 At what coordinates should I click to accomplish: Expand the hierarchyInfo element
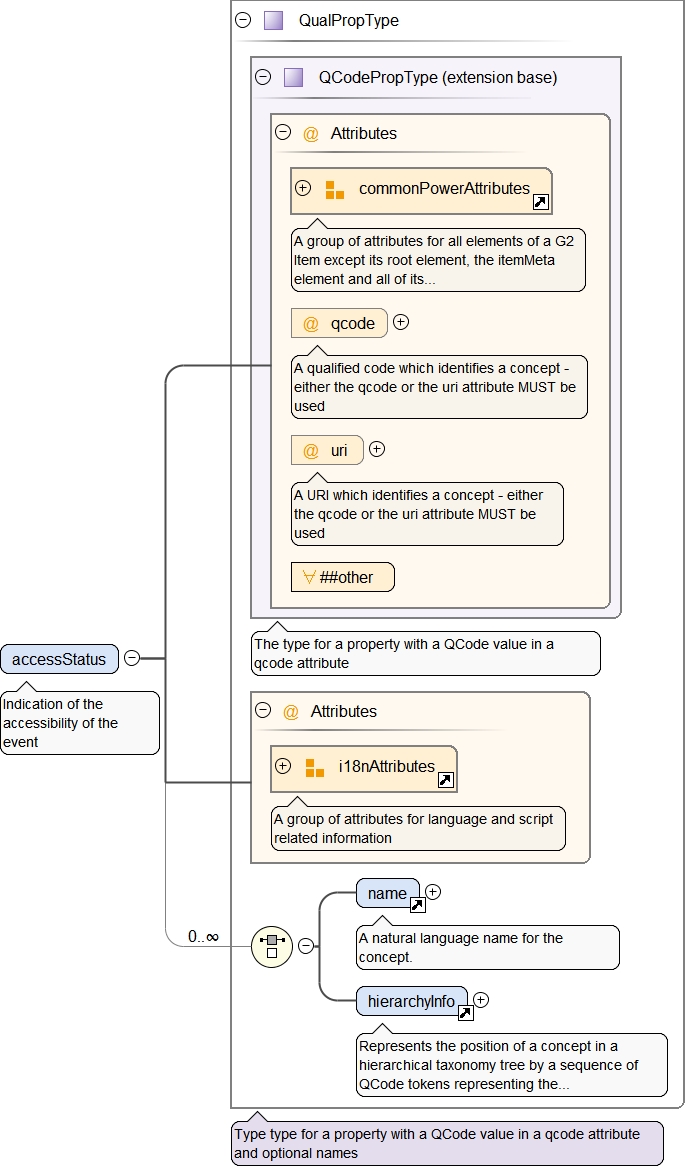481,999
